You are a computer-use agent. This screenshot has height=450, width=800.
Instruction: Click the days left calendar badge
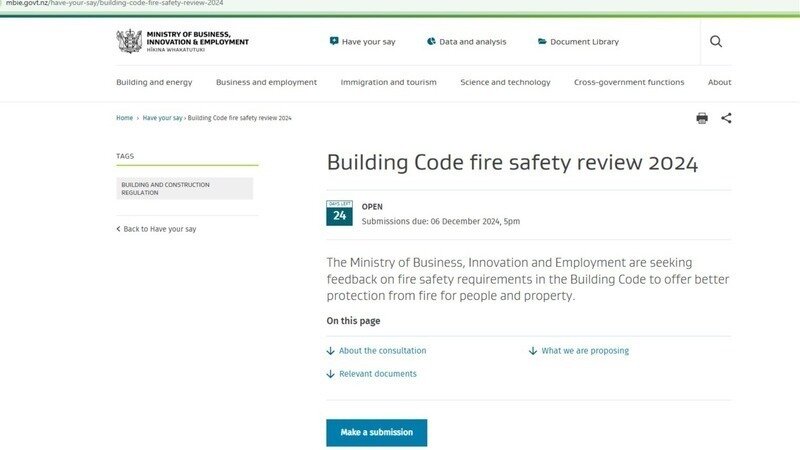click(x=339, y=213)
